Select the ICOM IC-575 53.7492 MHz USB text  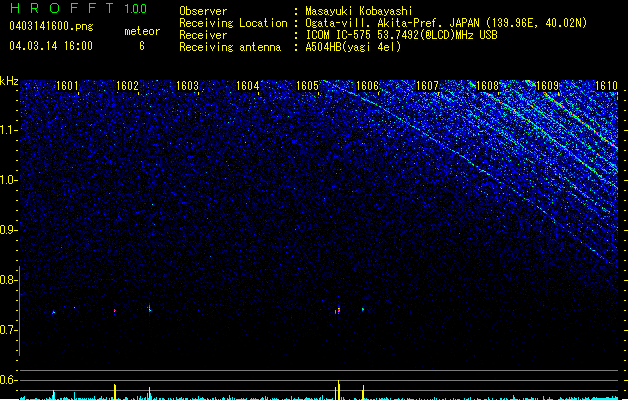[402, 35]
